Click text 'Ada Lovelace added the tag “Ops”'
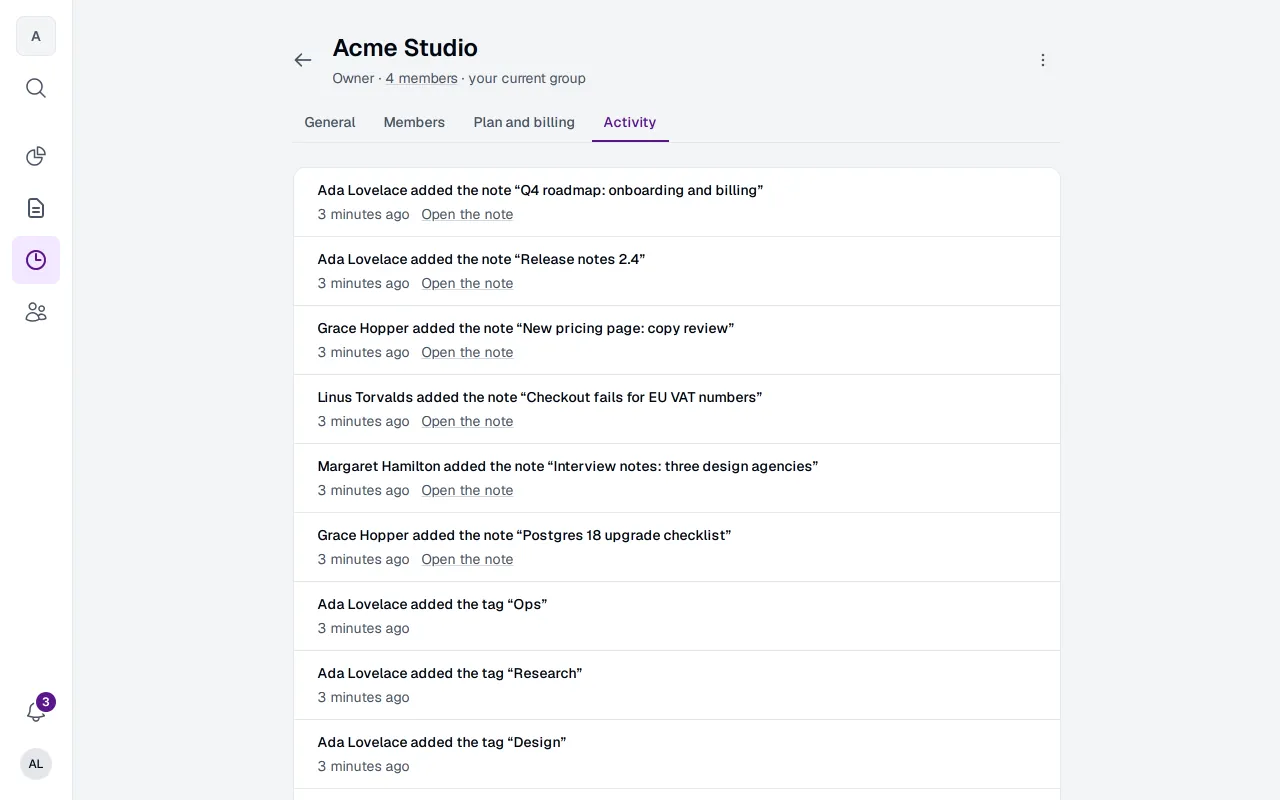 432,604
